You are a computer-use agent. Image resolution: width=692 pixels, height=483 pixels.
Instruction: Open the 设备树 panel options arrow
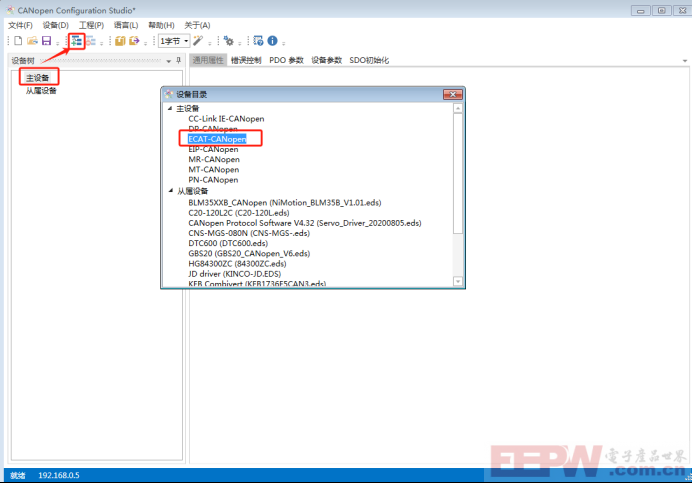click(x=169, y=61)
